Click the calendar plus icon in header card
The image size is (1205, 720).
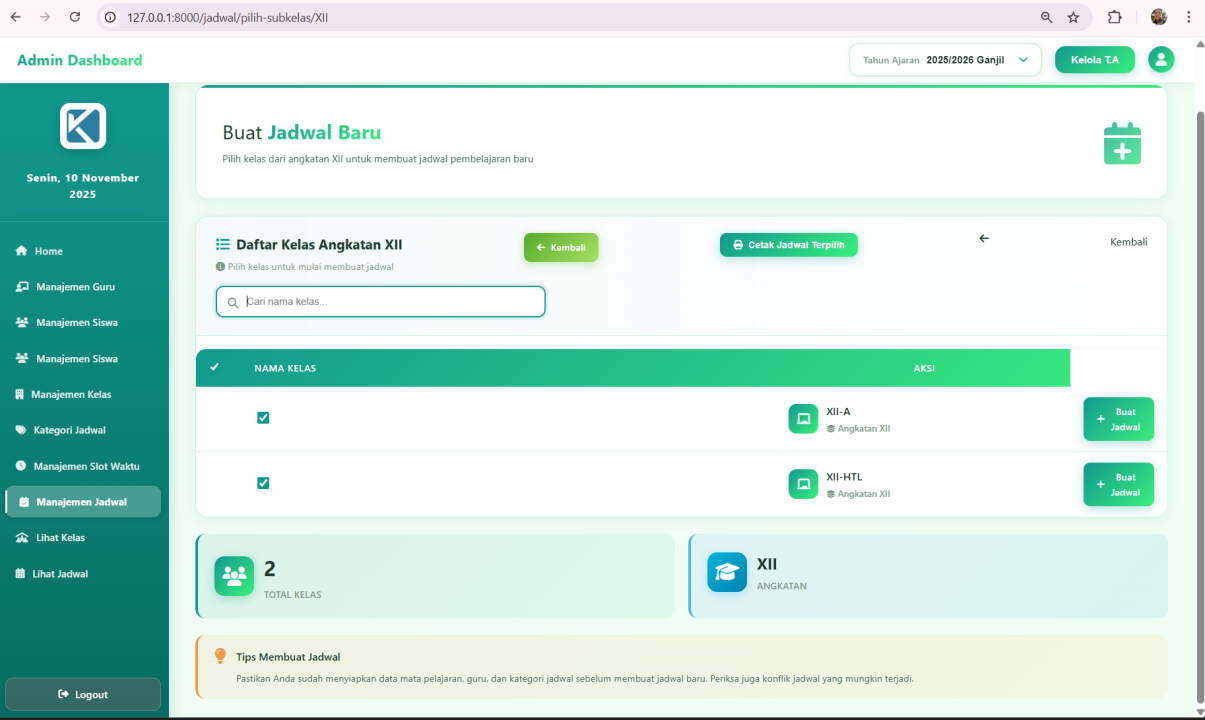tap(1122, 143)
